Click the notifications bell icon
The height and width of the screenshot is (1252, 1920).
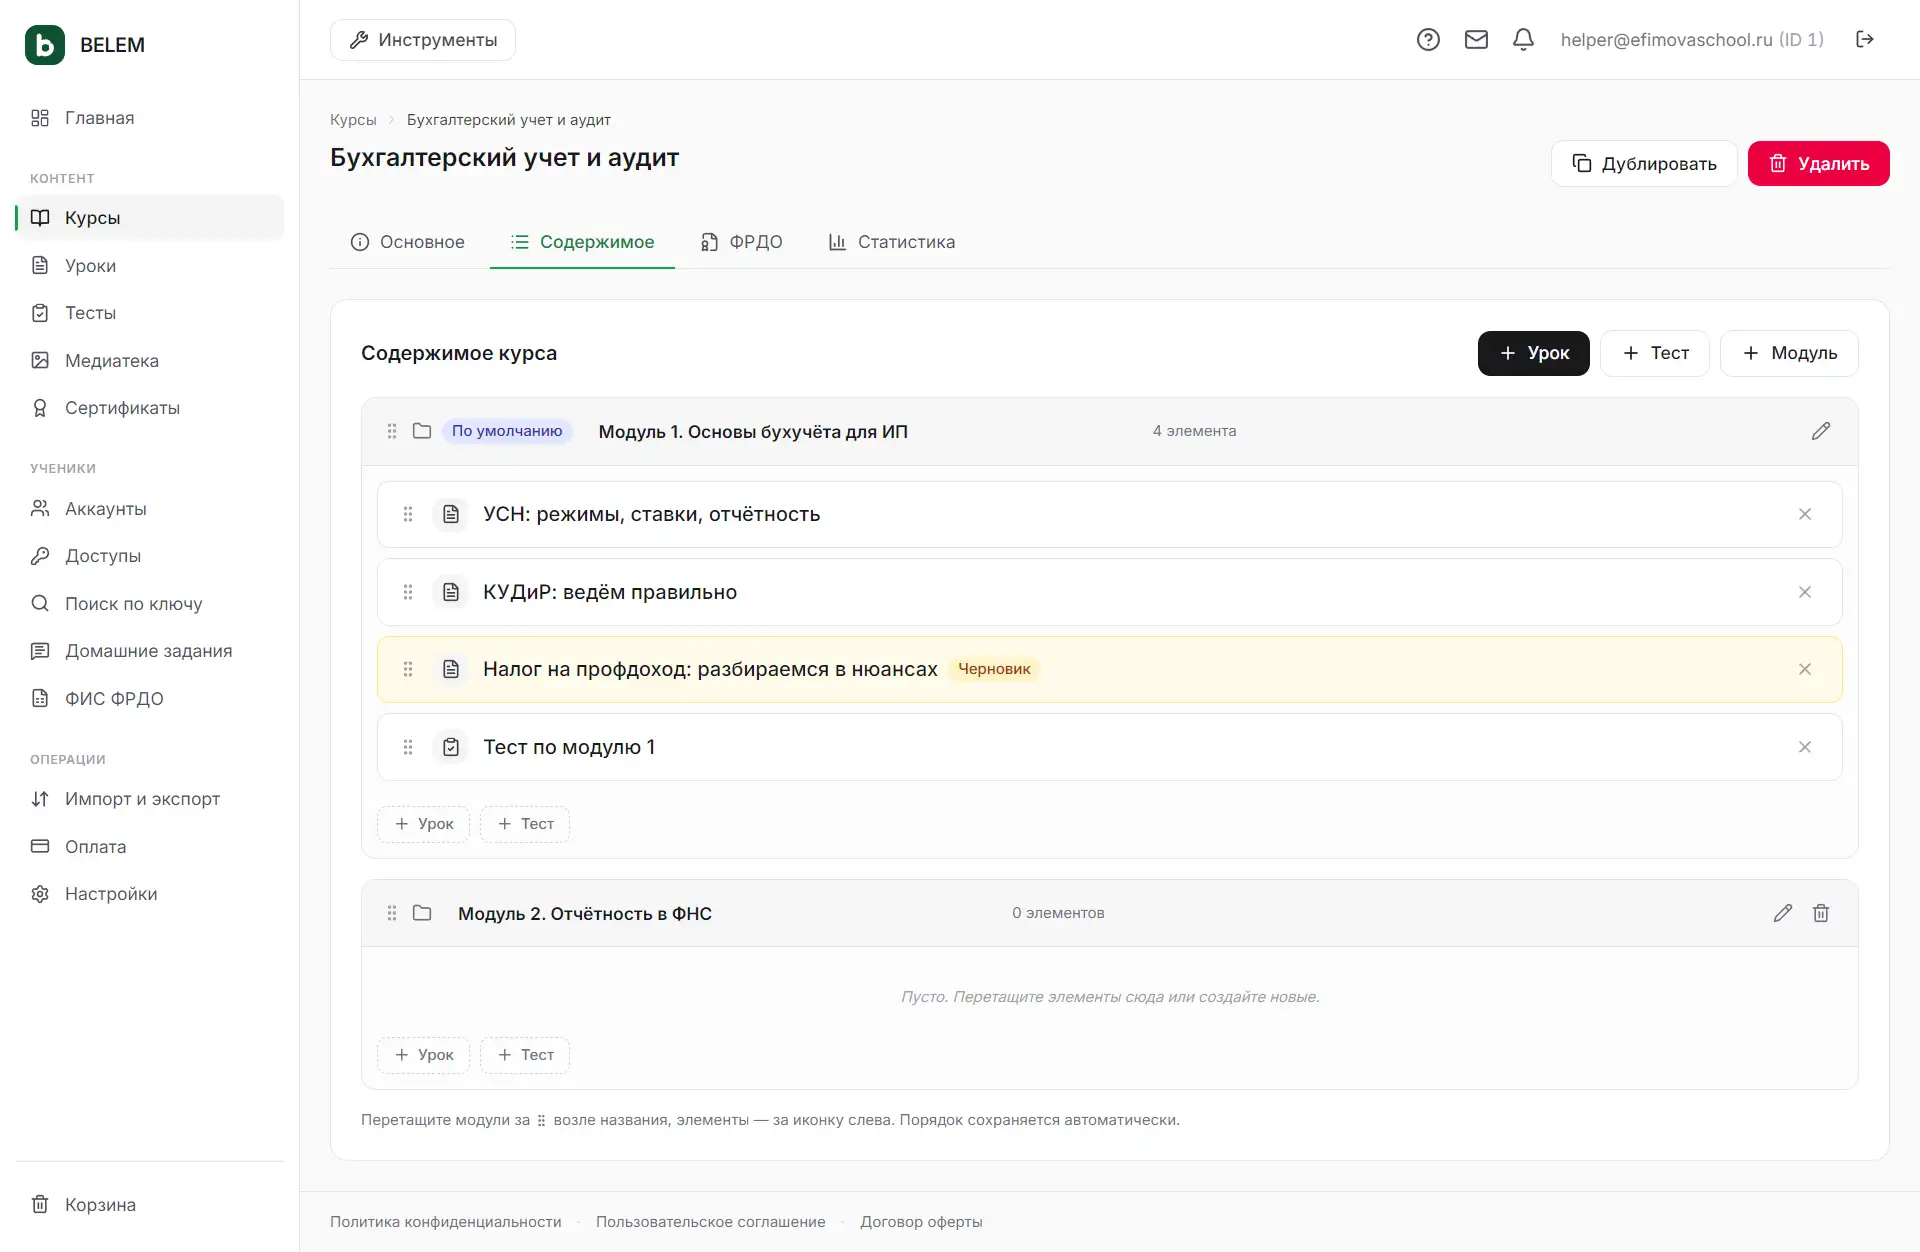(x=1523, y=40)
